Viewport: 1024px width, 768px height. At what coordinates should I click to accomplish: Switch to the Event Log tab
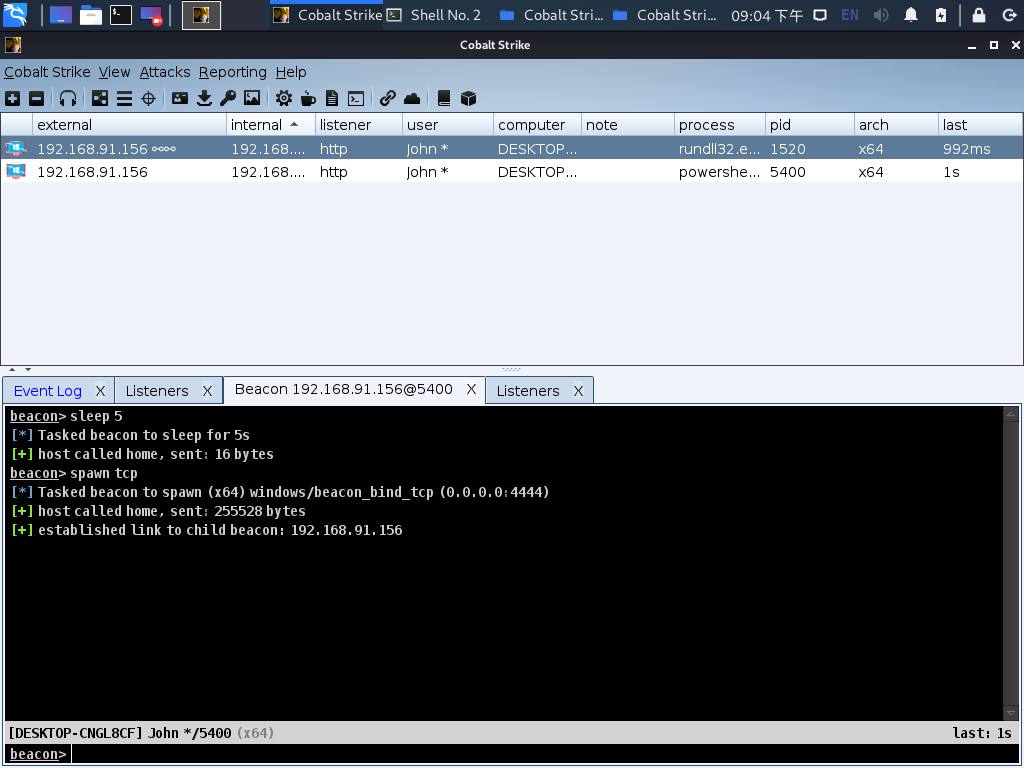47,391
